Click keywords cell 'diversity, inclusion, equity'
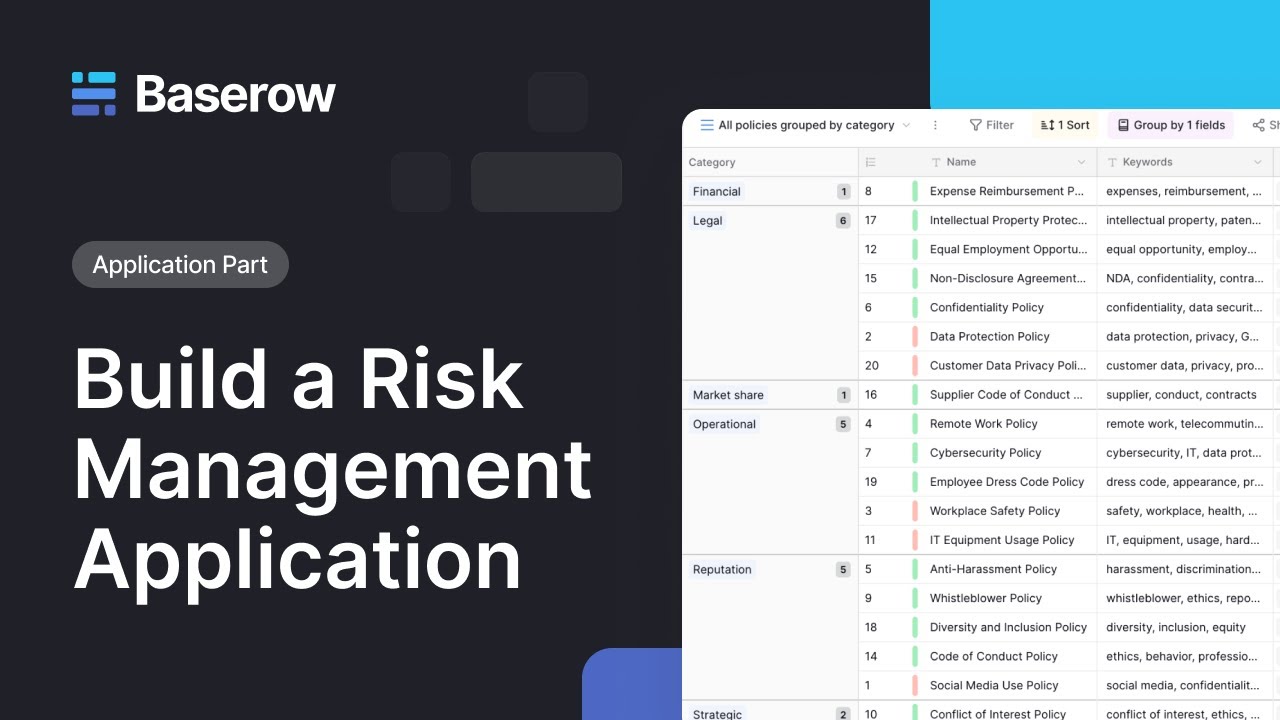1280x720 pixels. [x=1185, y=627]
